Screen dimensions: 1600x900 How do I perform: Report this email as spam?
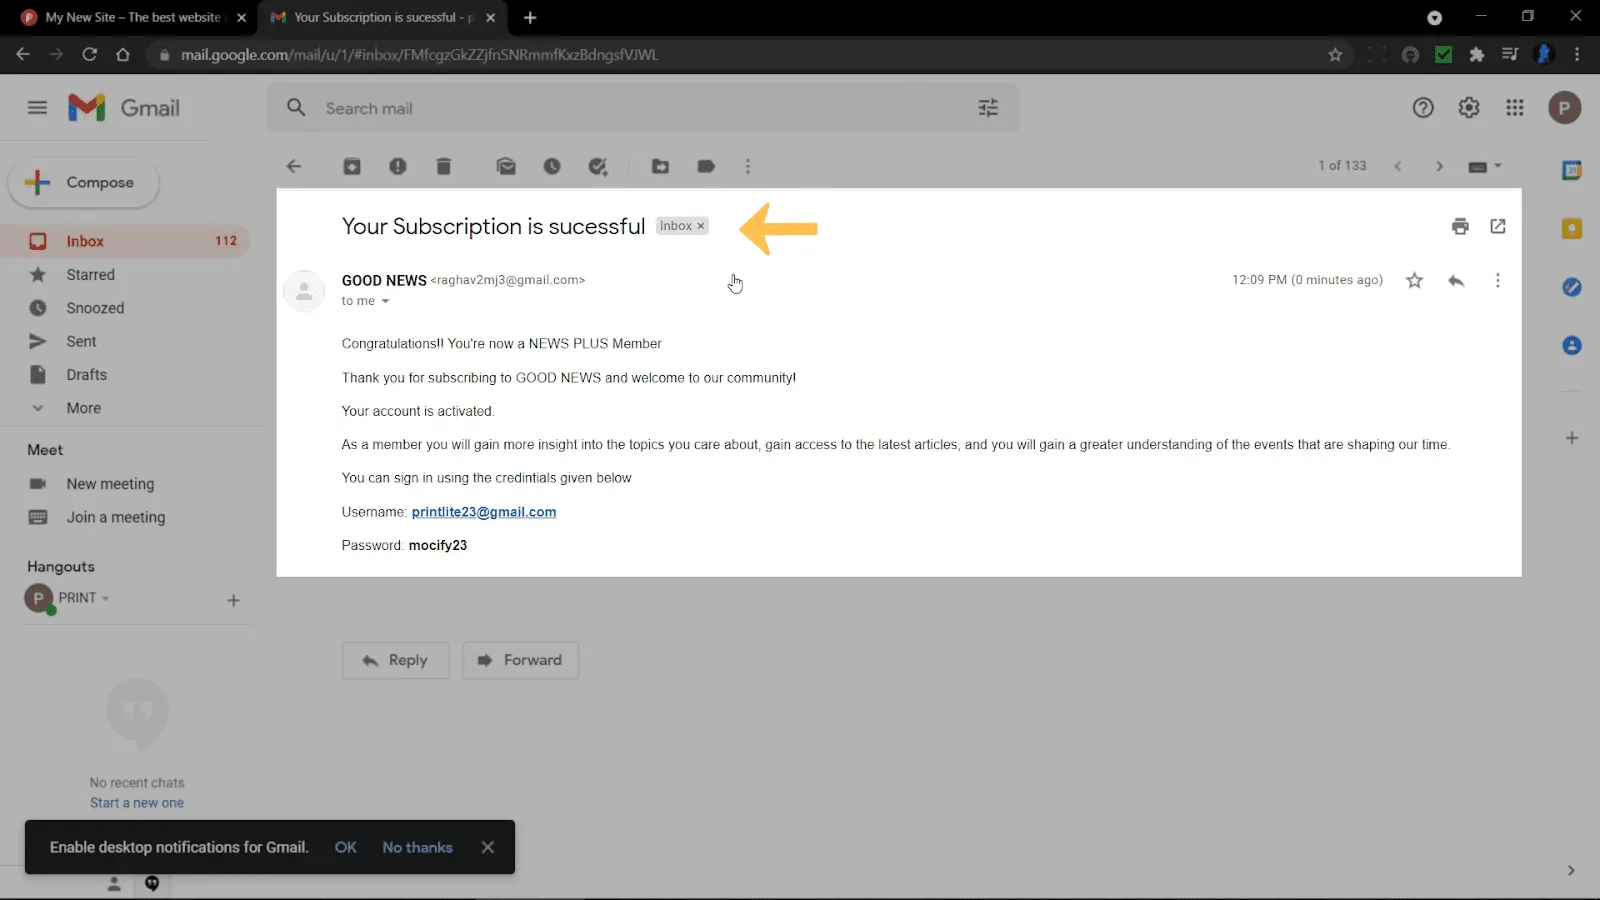click(398, 167)
